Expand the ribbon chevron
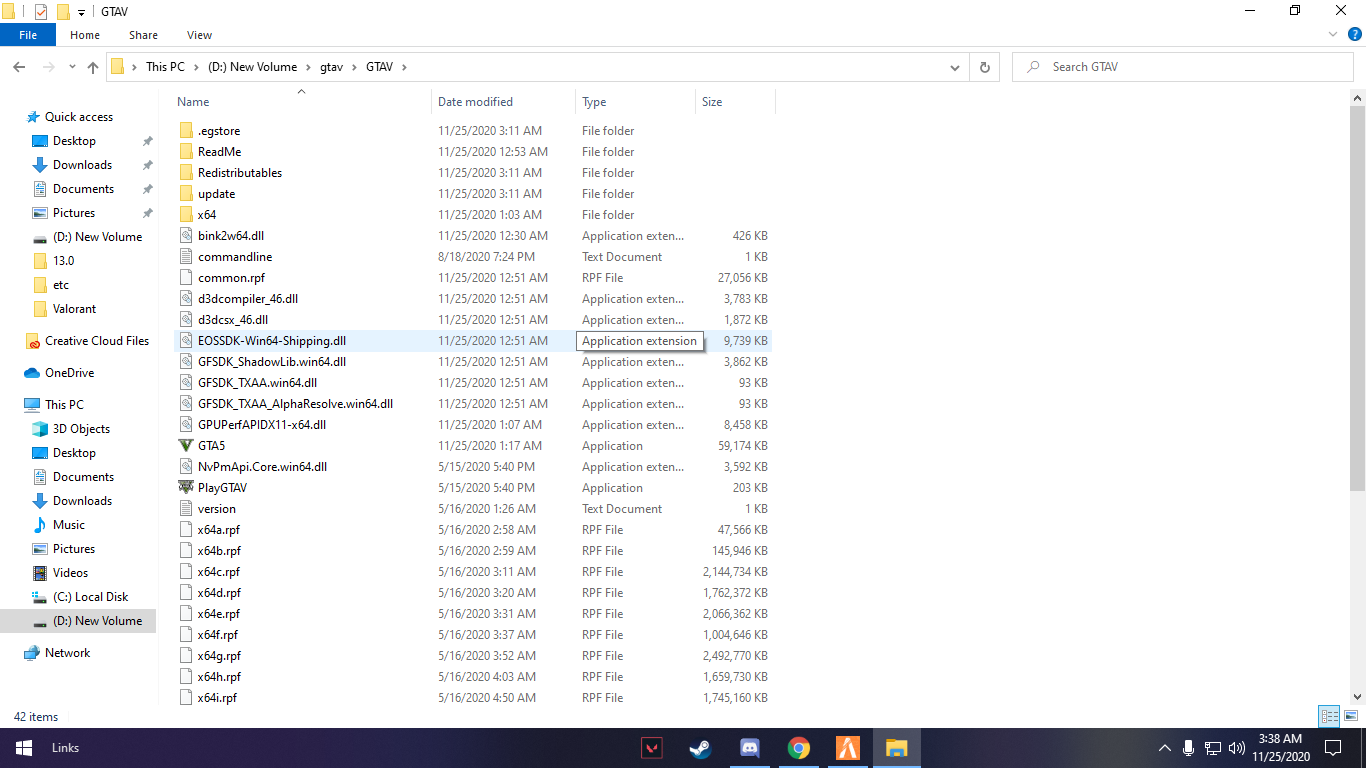 pyautogui.click(x=1333, y=34)
